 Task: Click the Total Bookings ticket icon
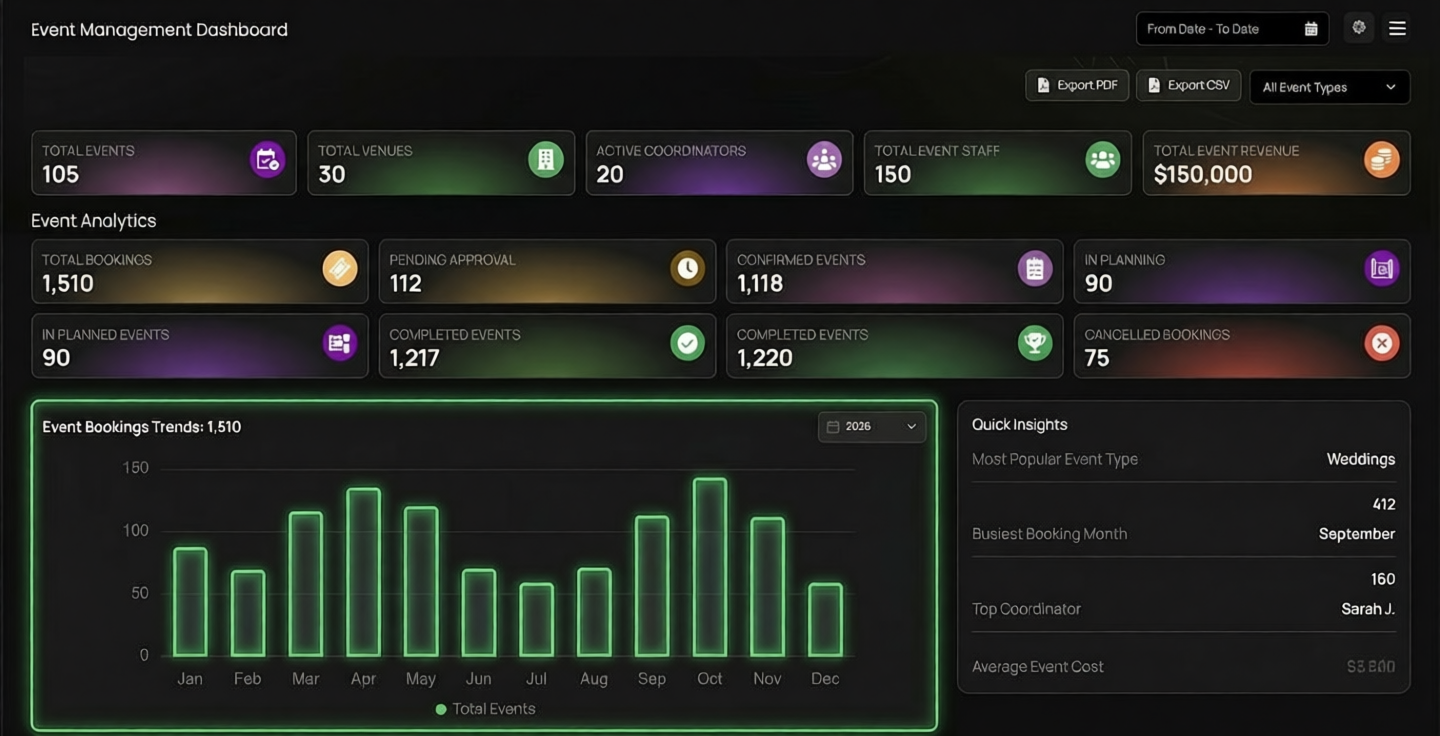click(340, 268)
